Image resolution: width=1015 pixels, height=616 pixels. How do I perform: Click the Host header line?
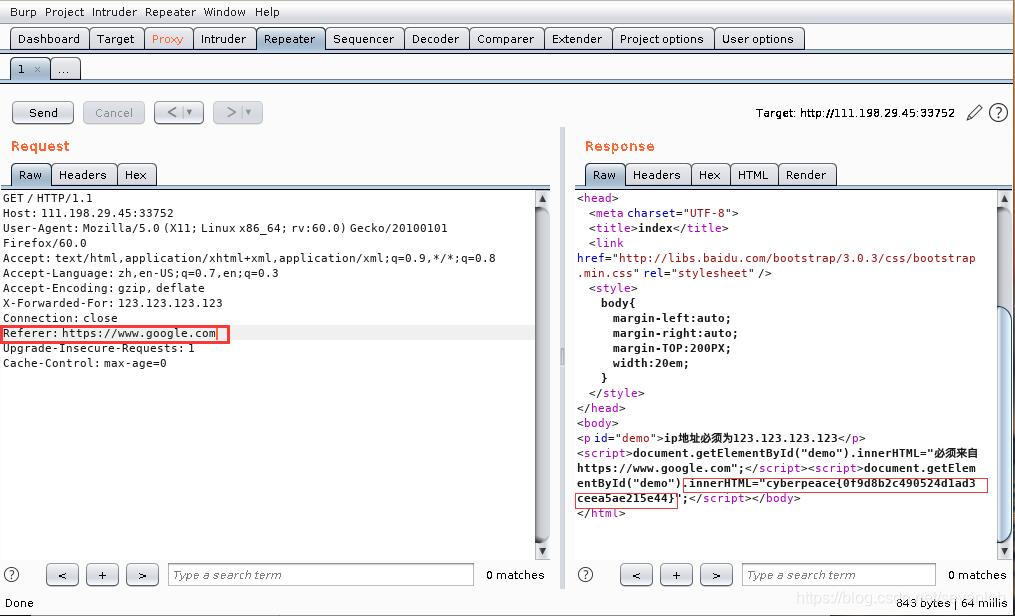point(88,213)
